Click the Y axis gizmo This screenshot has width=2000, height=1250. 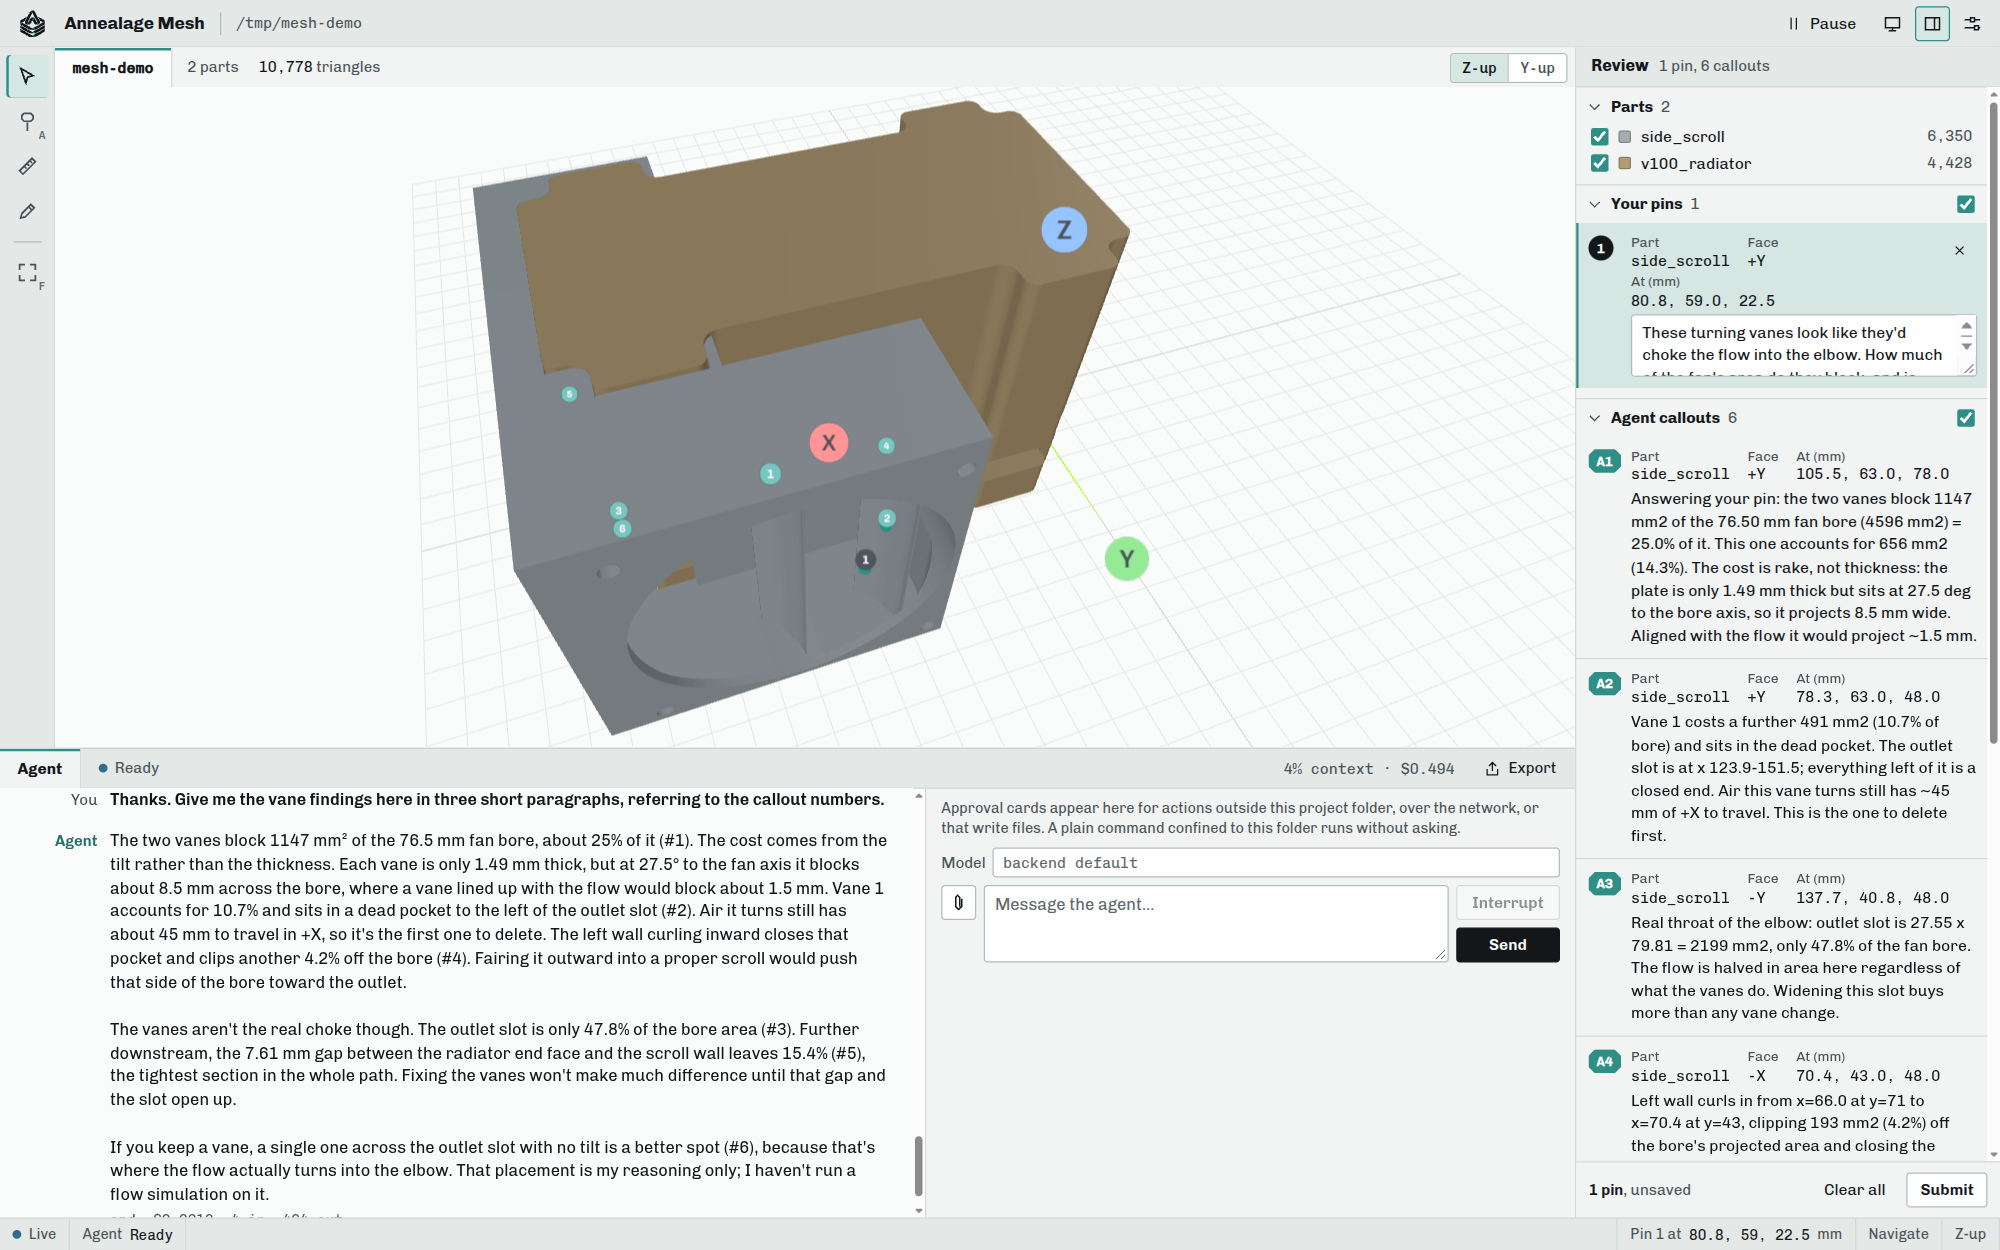pos(1126,558)
